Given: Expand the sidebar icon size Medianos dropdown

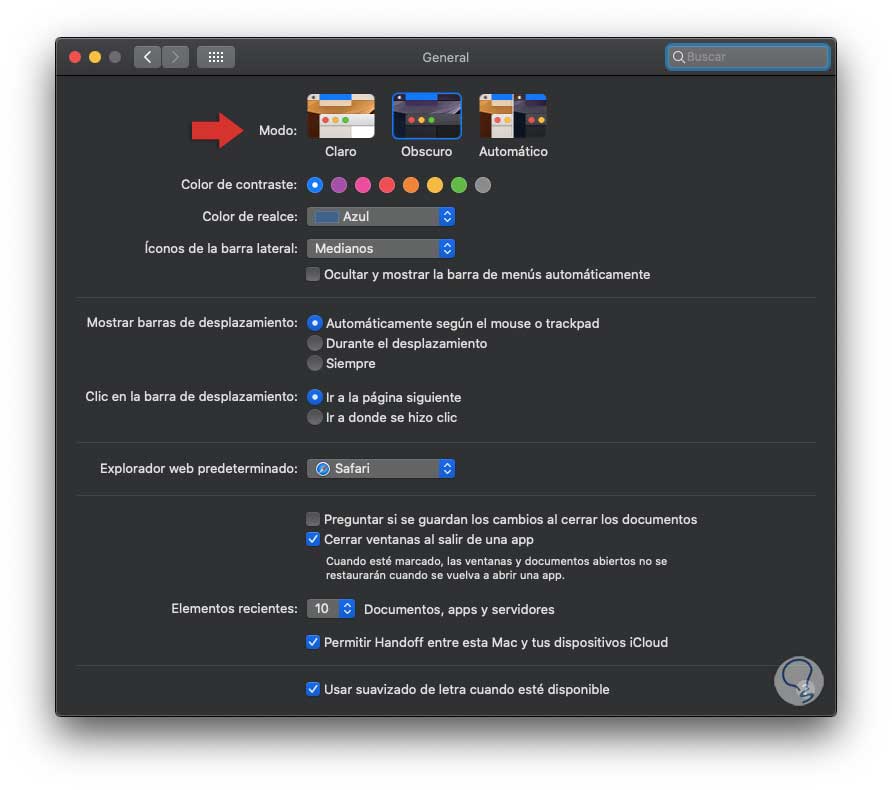Looking at the screenshot, I should 381,249.
